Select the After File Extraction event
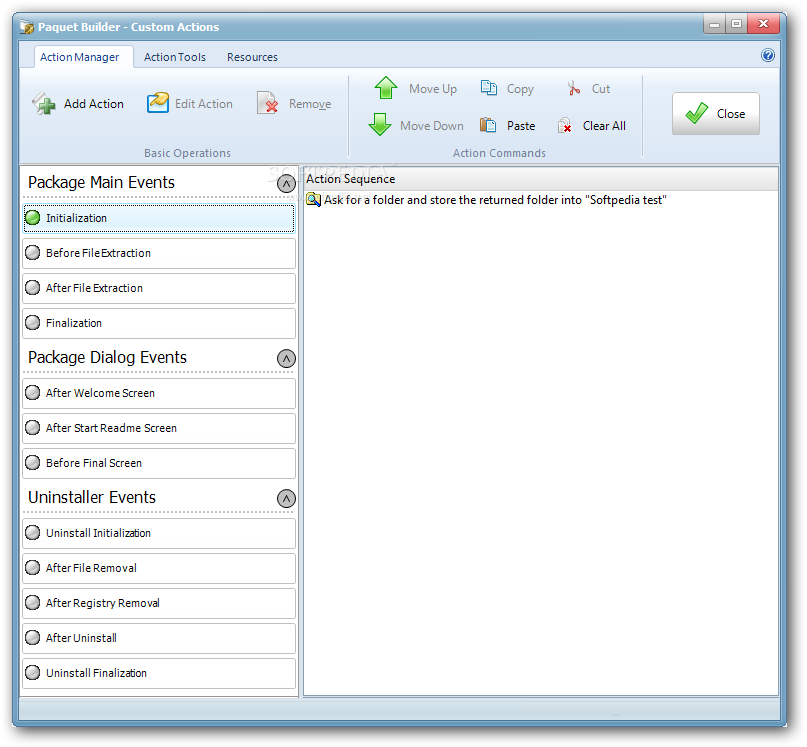 pos(159,288)
